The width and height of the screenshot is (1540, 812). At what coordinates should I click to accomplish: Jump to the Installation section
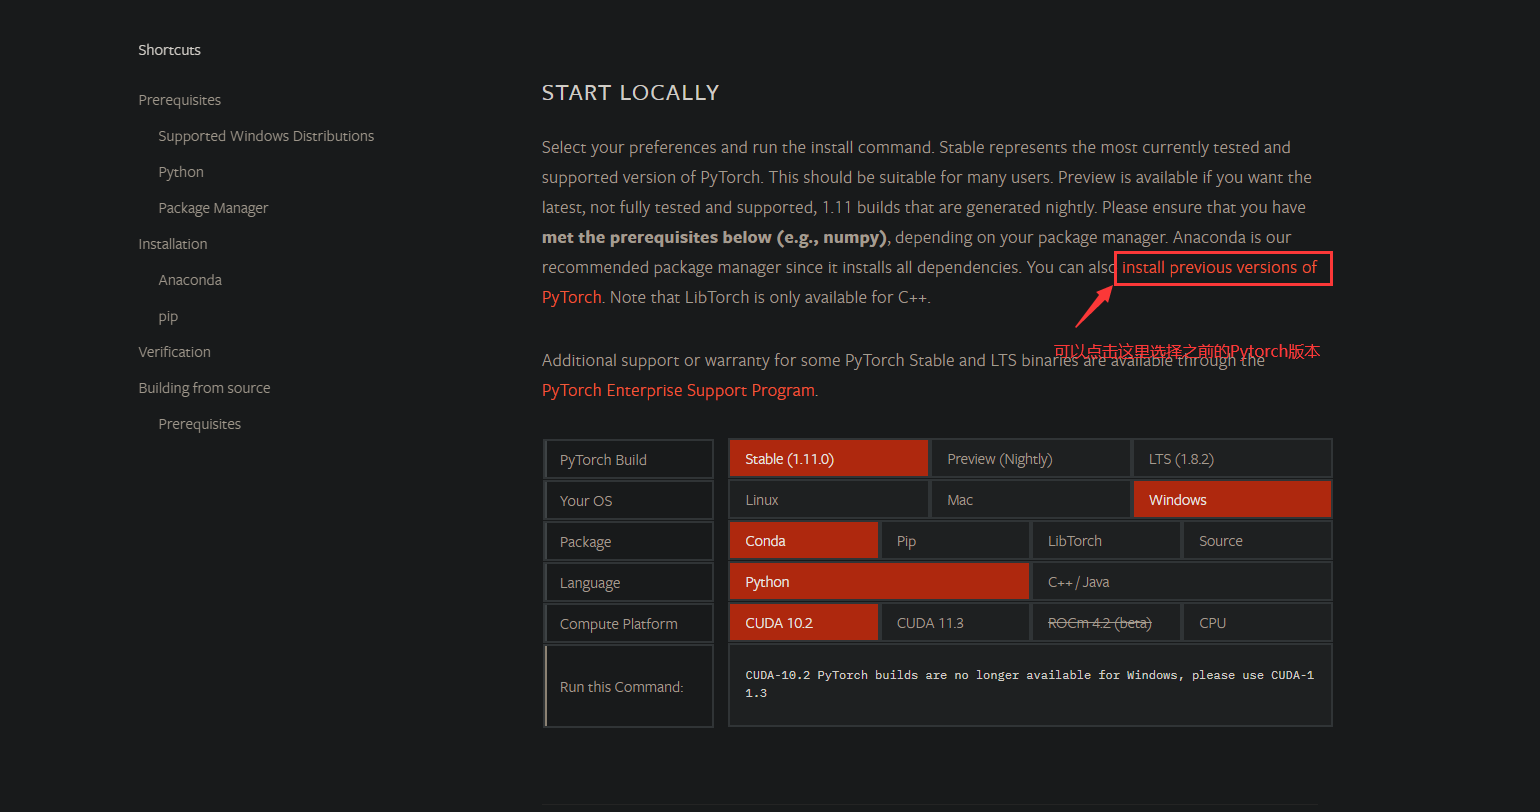coord(173,244)
